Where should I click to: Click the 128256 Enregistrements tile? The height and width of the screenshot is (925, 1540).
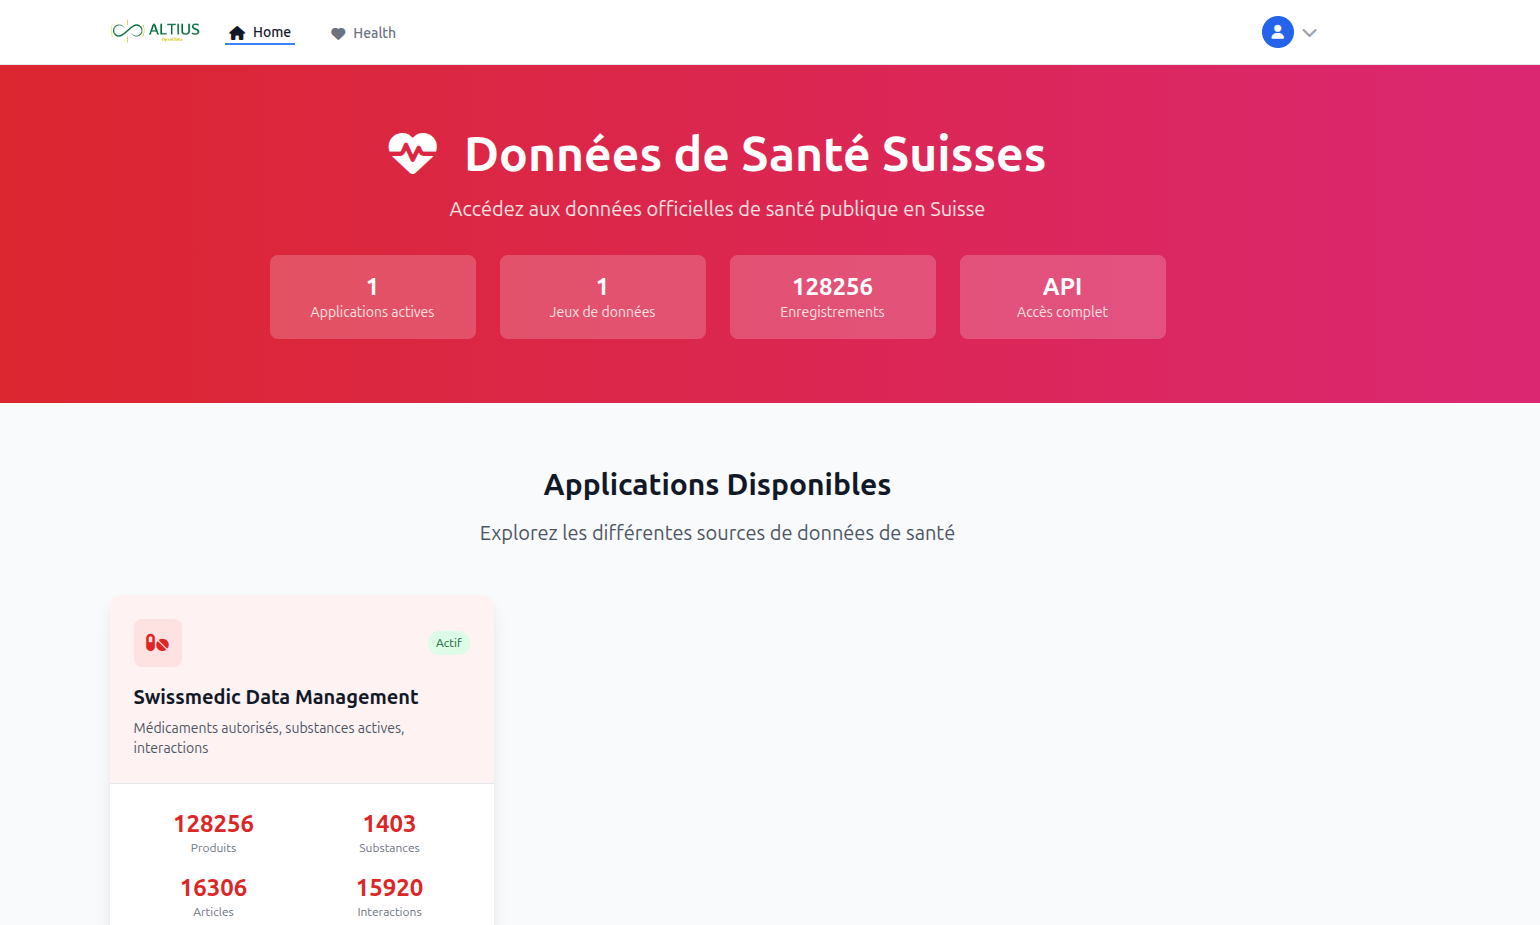[x=832, y=297]
